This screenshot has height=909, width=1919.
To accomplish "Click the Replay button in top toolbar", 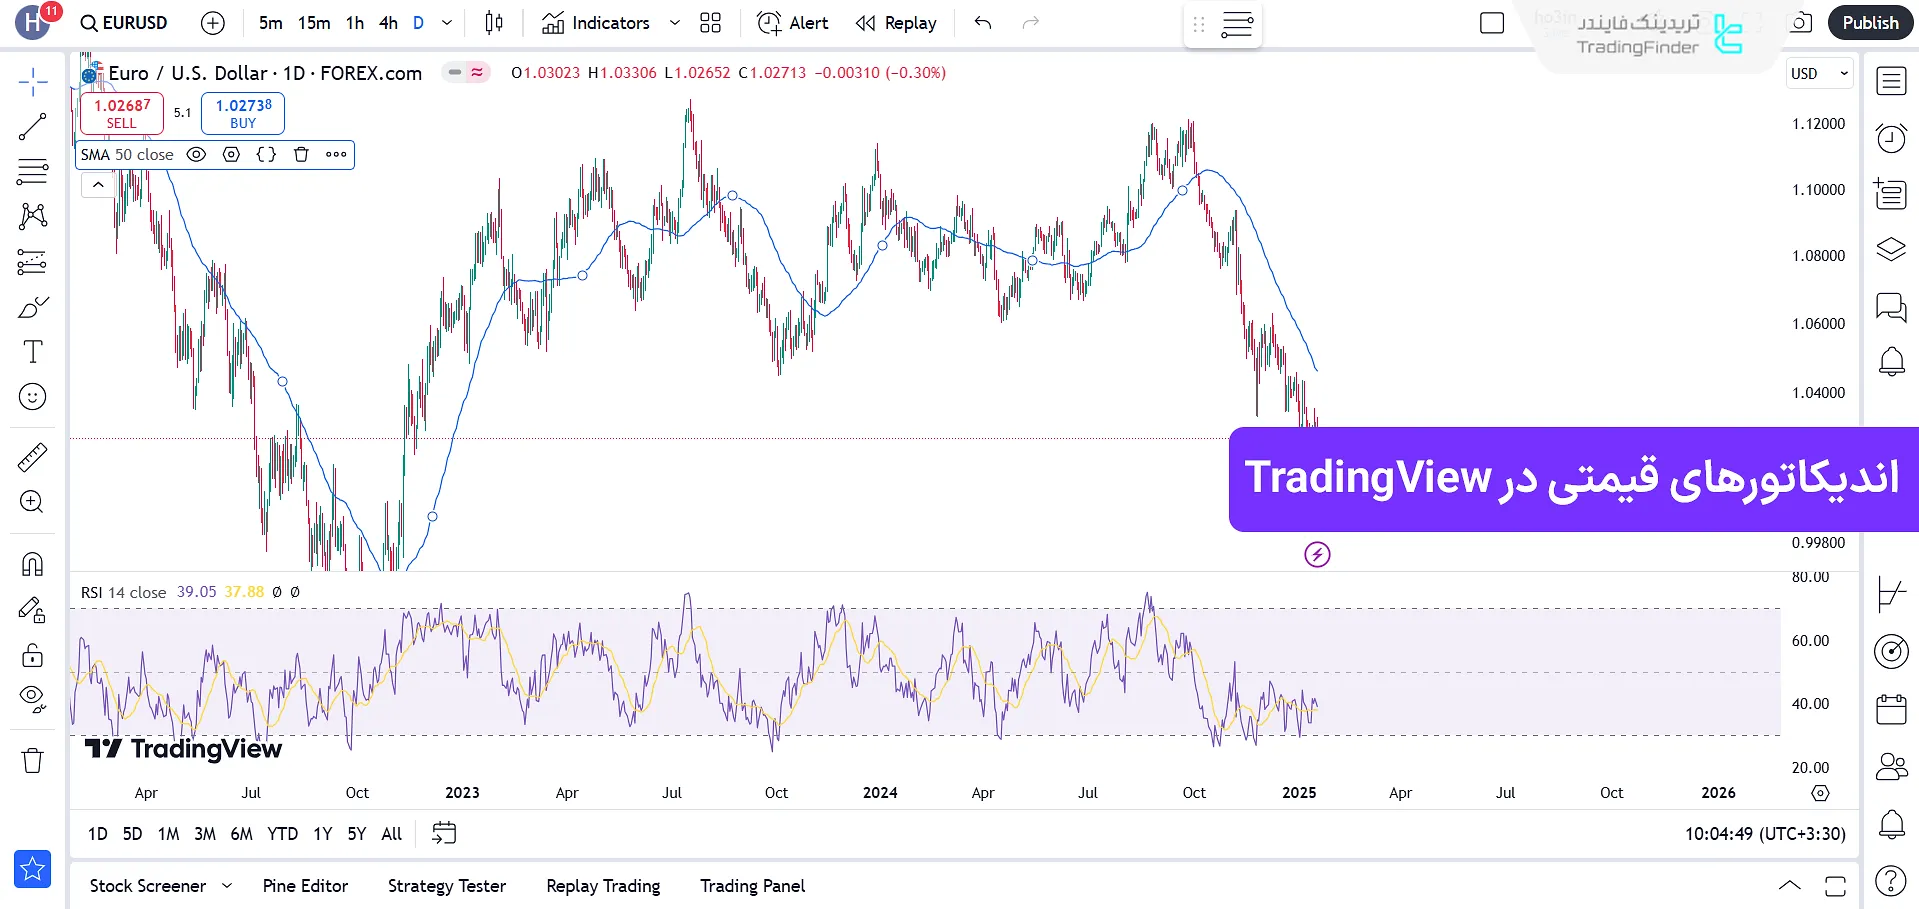I will (x=896, y=23).
